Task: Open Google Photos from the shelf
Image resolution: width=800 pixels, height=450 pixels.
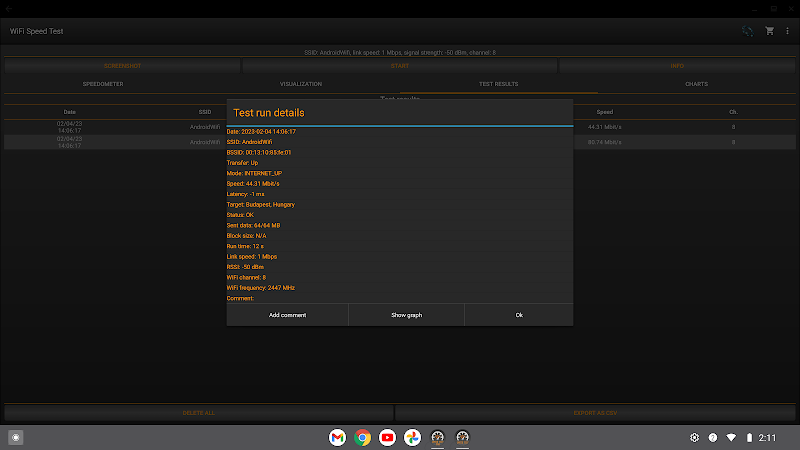Action: click(x=413, y=438)
